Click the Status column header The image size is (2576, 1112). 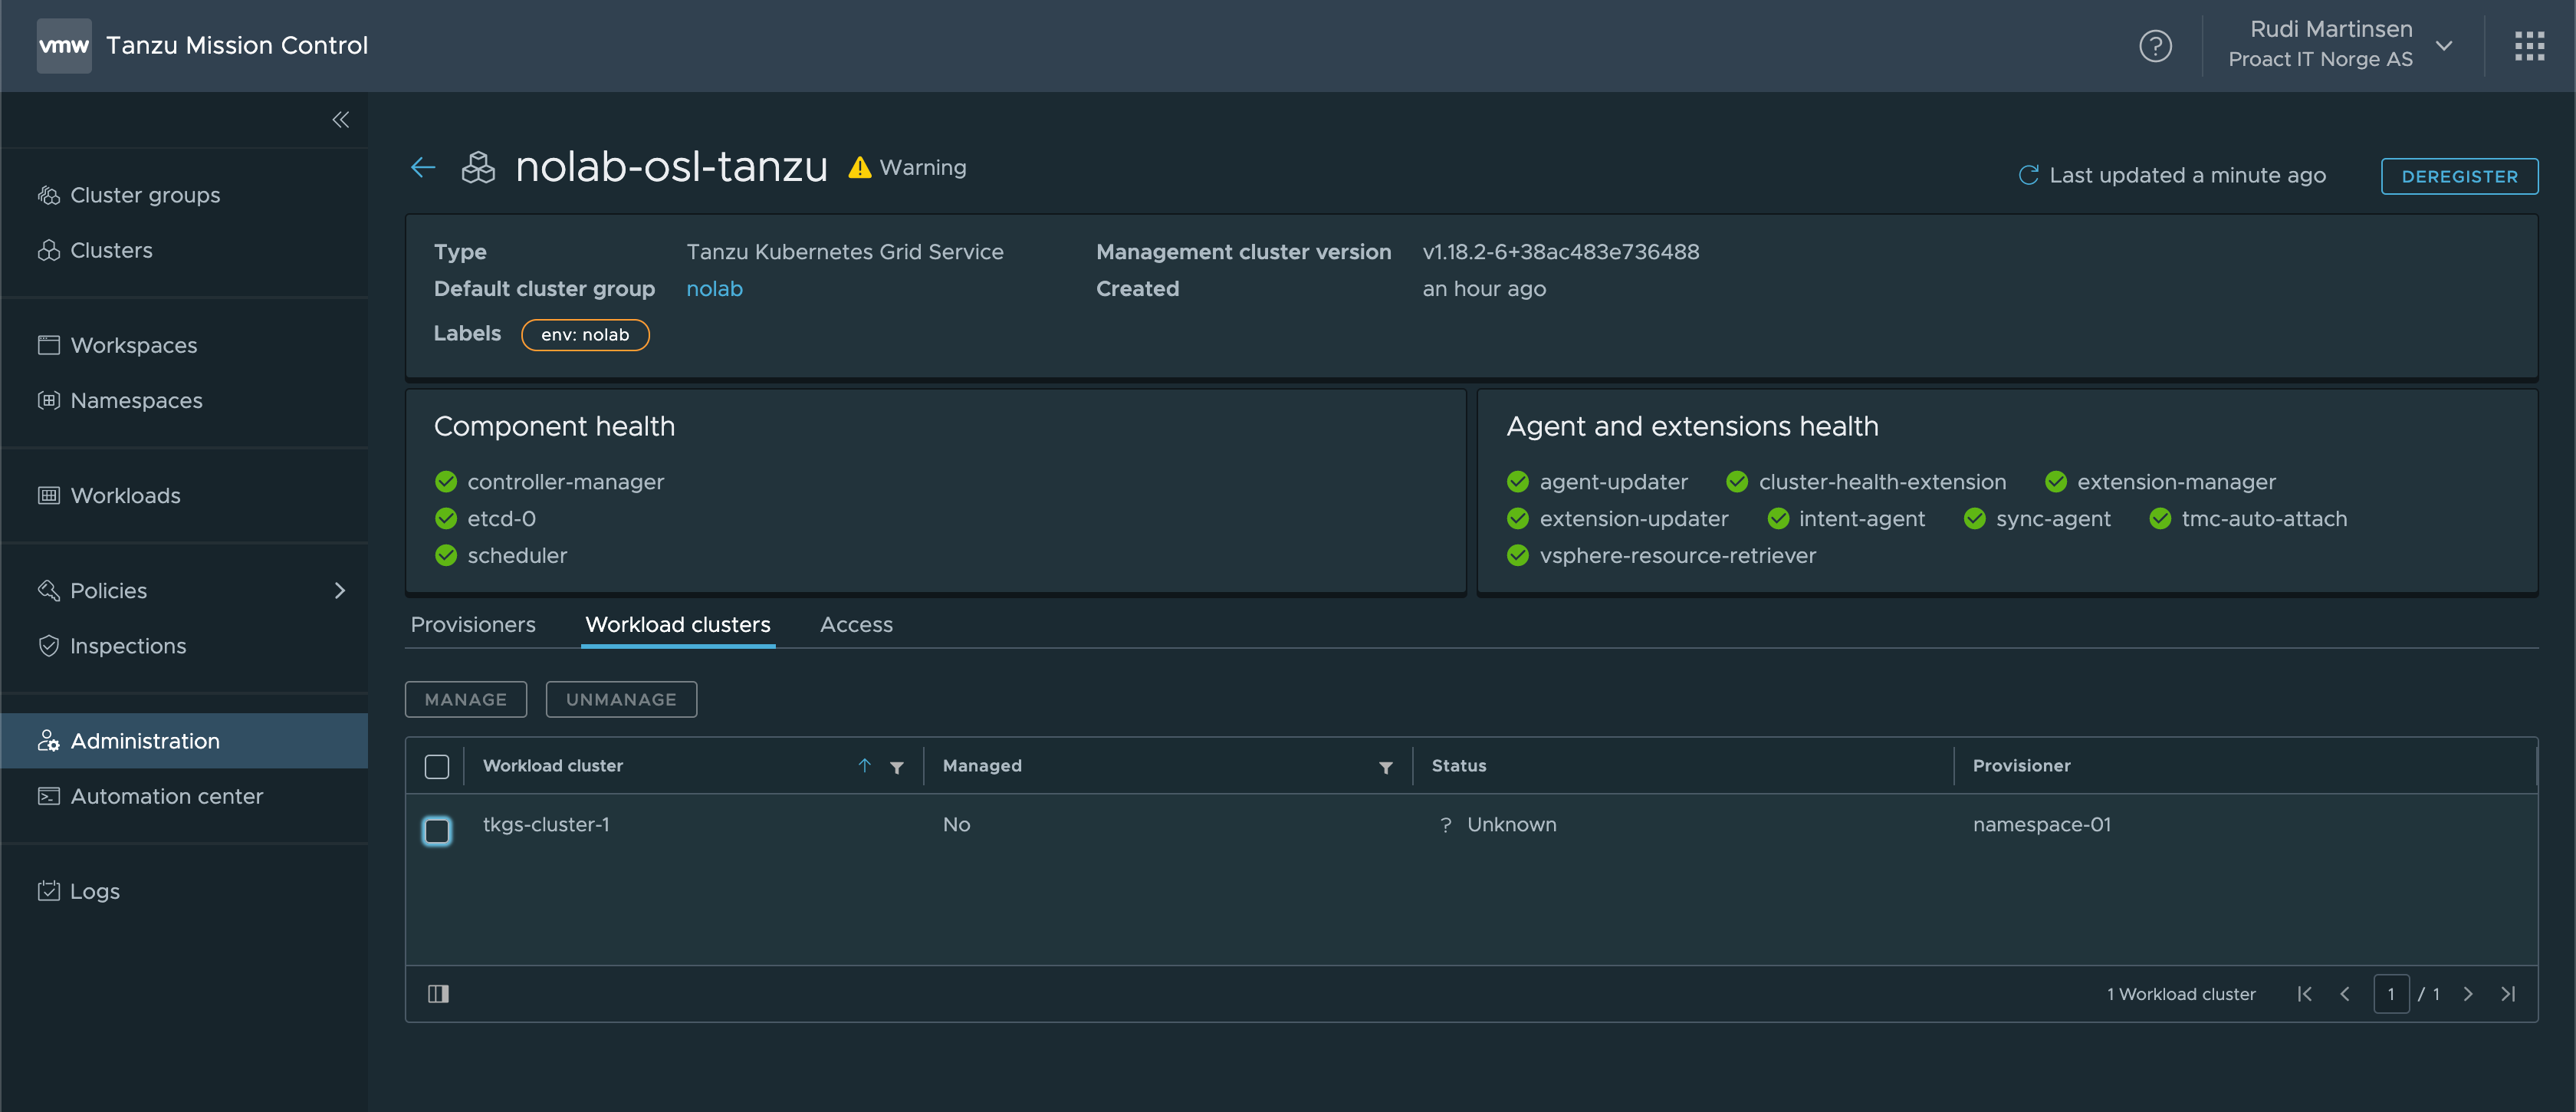[x=1459, y=766]
